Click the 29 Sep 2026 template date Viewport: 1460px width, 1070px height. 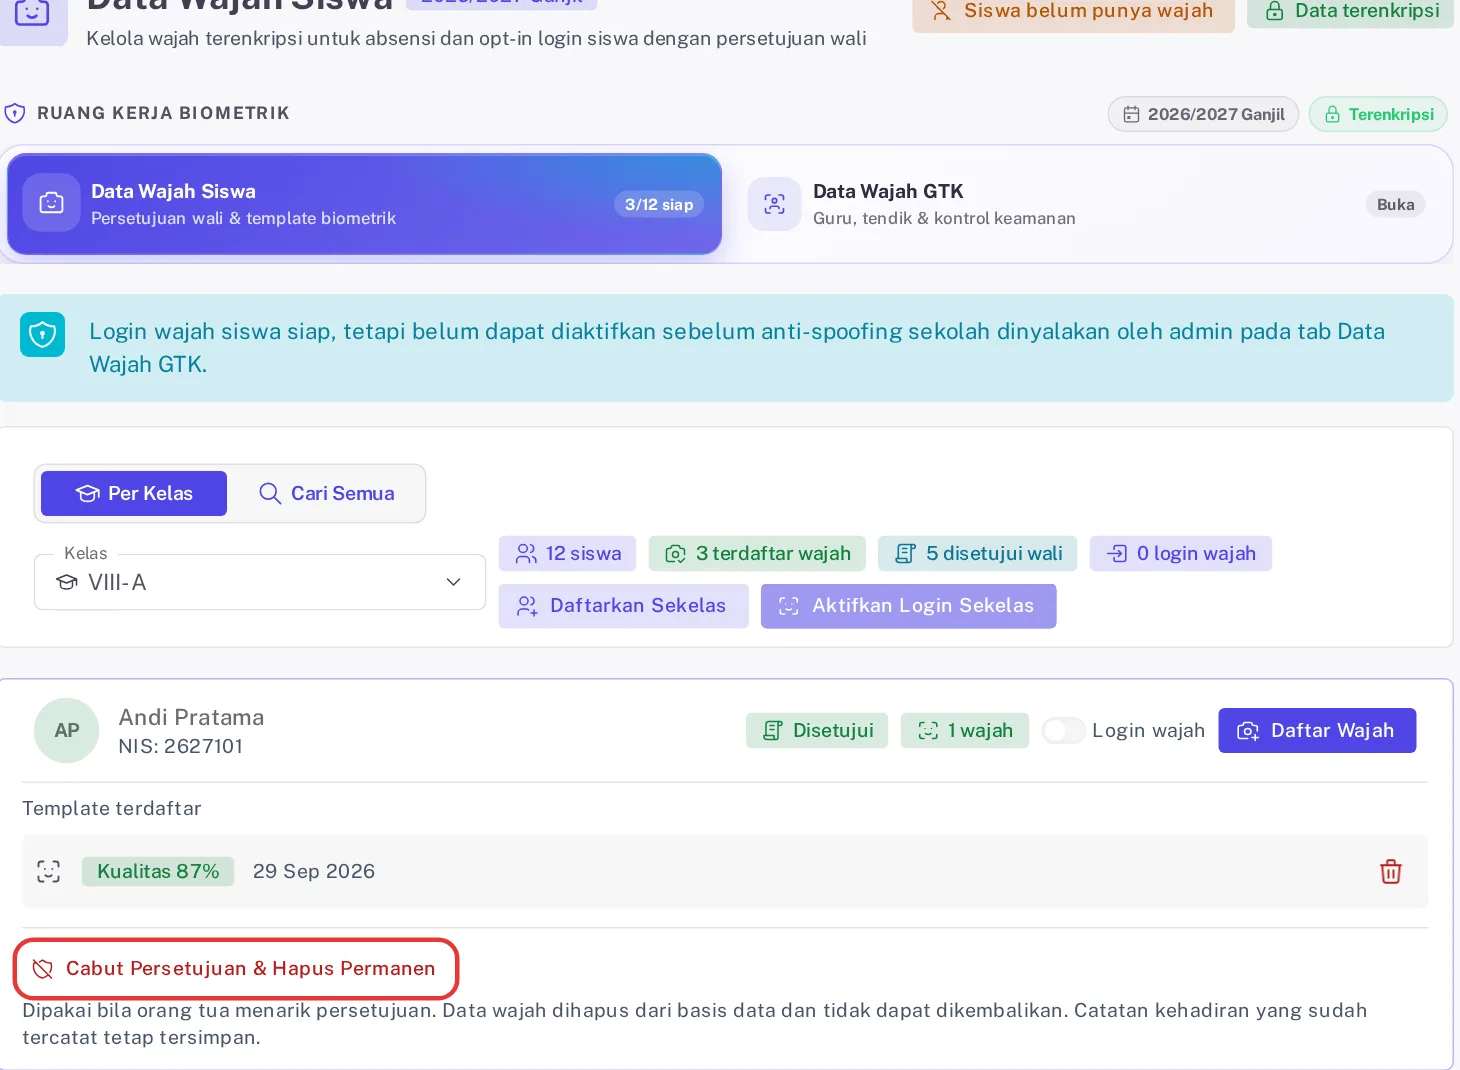click(x=313, y=872)
